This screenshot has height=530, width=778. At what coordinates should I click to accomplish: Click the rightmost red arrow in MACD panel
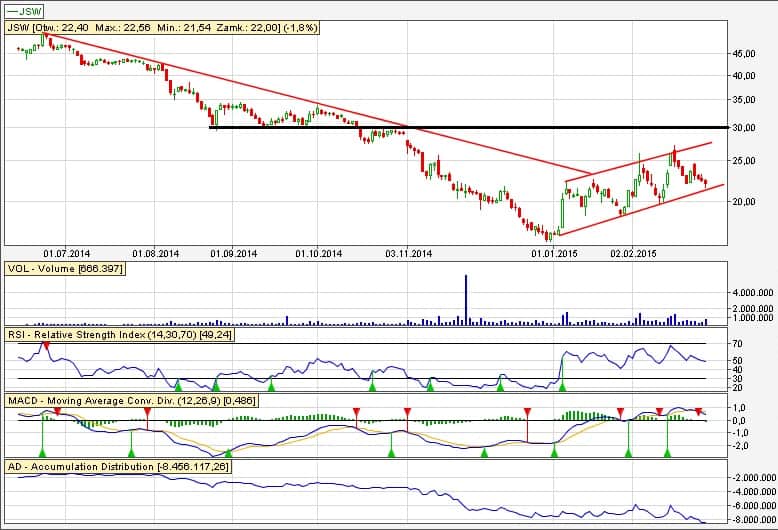[698, 411]
